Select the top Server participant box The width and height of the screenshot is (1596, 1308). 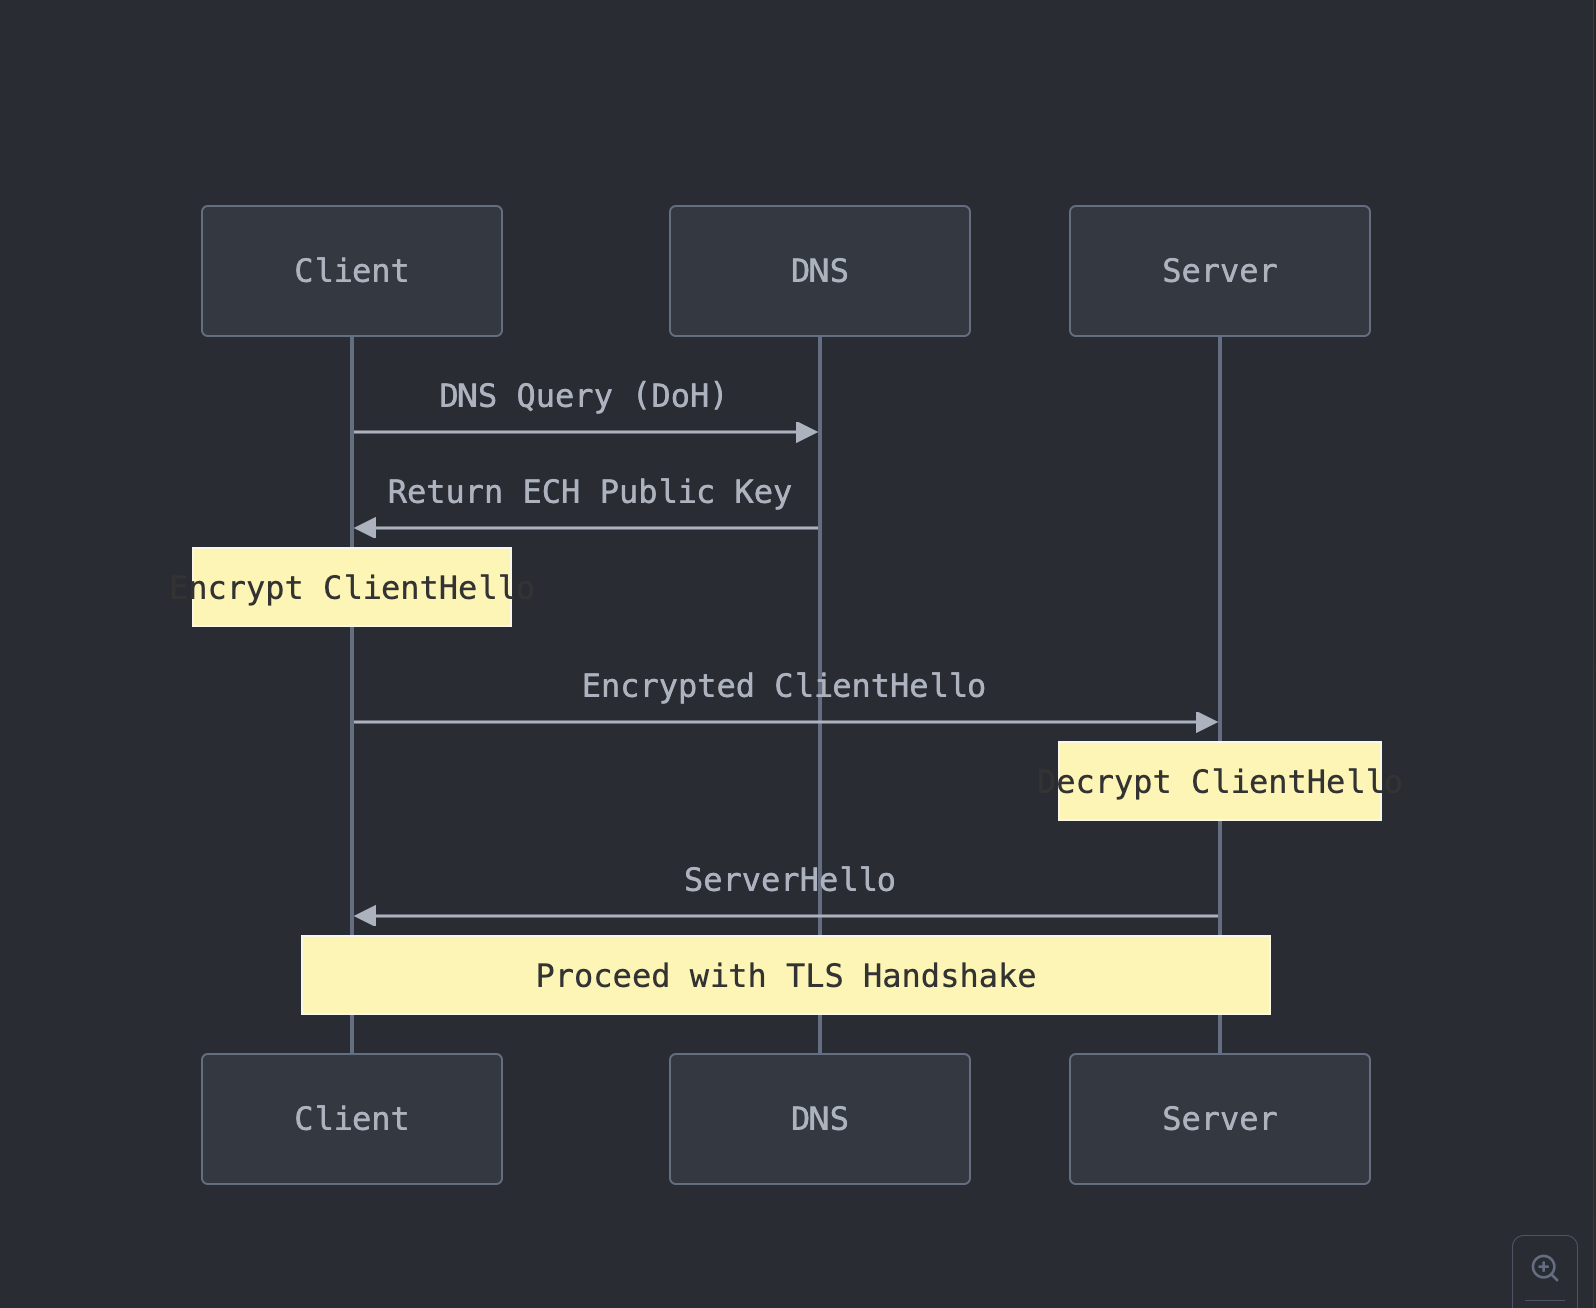click(x=1220, y=271)
